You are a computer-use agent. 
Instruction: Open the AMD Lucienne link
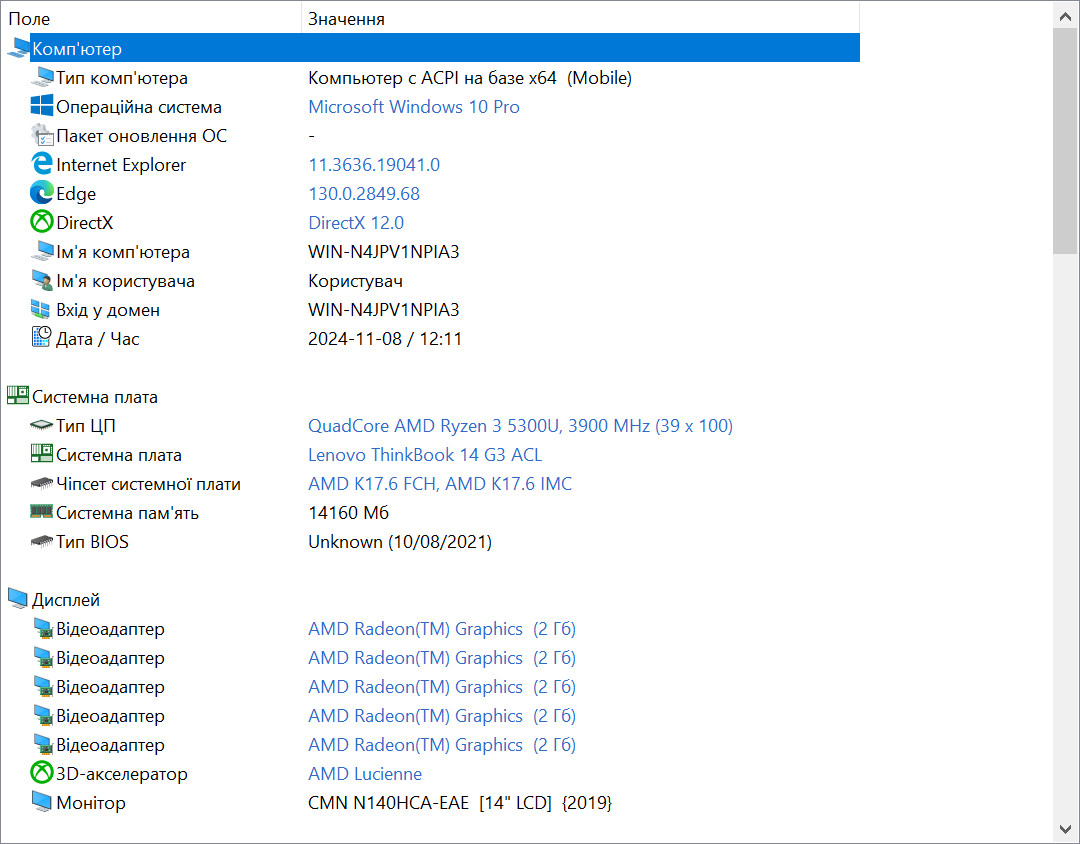[x=364, y=774]
